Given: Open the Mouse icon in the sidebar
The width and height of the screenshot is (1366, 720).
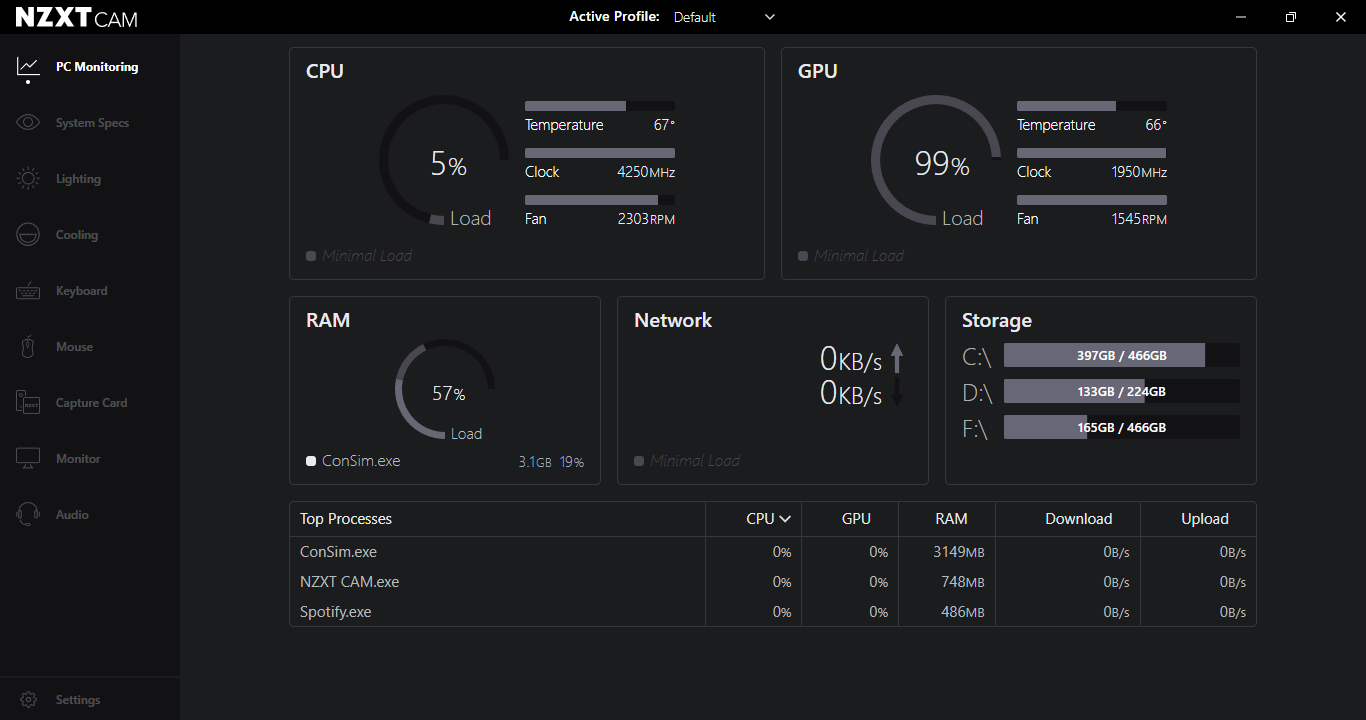Looking at the screenshot, I should 28,347.
